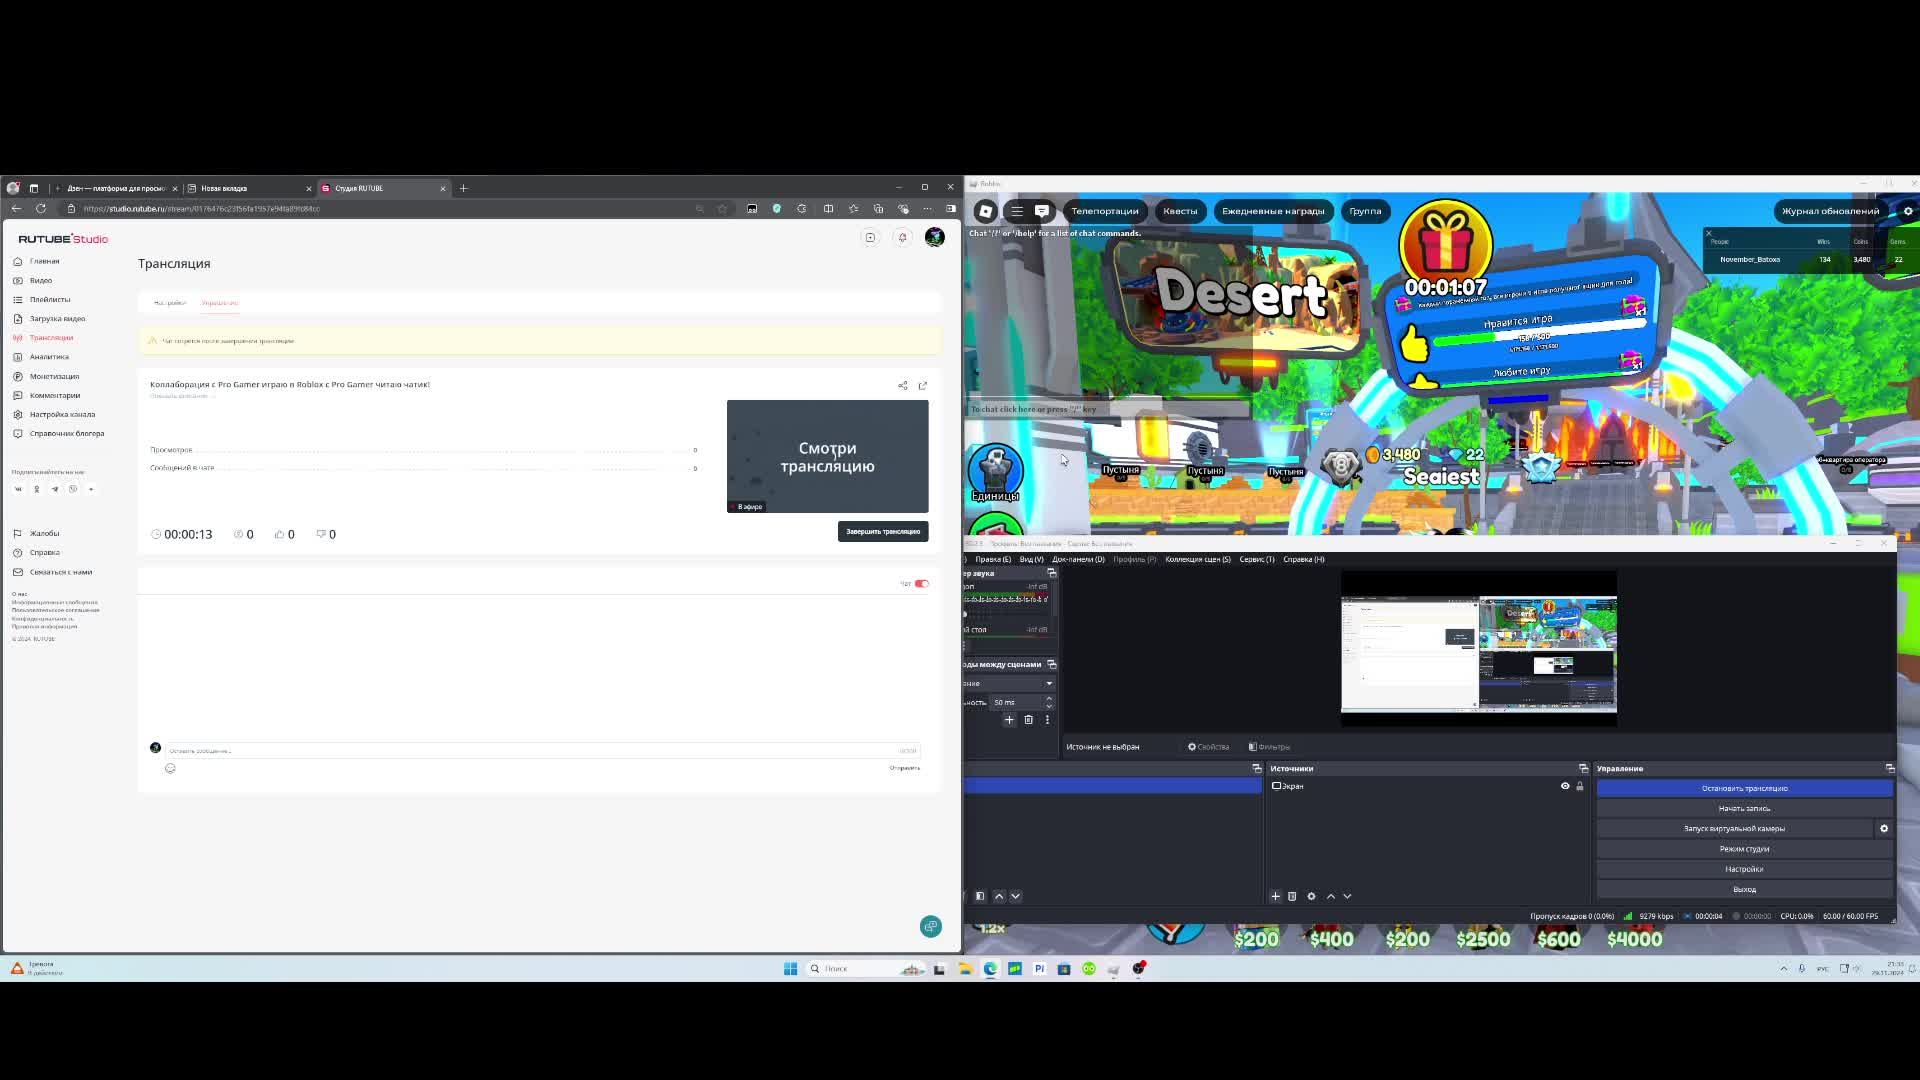
Task: Open Журнал обновлений in Roblox
Action: (x=1830, y=211)
